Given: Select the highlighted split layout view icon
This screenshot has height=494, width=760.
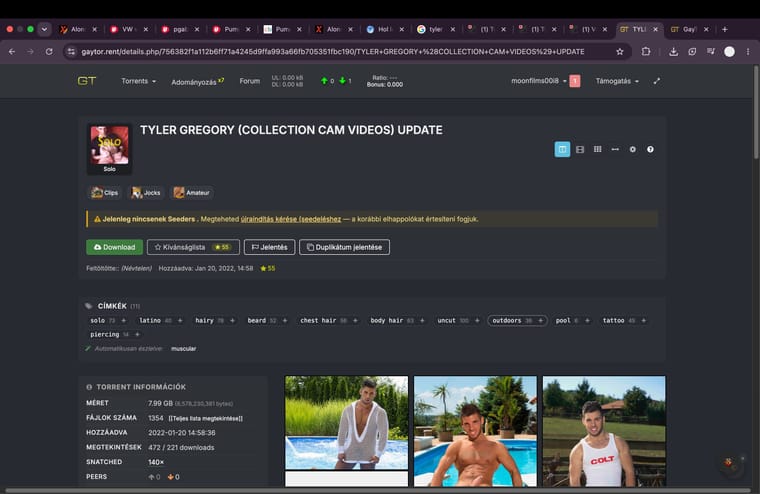Looking at the screenshot, I should (x=562, y=149).
